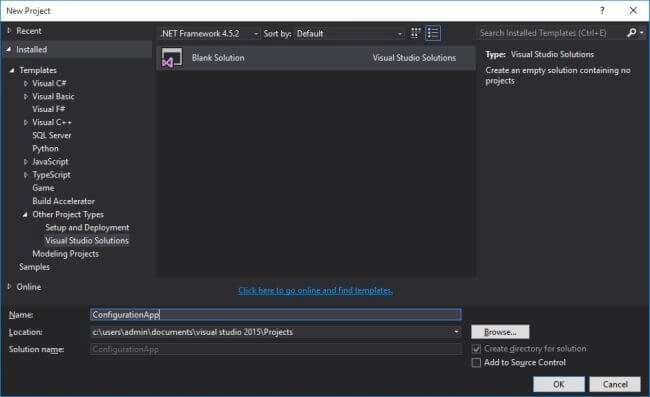The height and width of the screenshot is (397, 650).
Task: Click the Cancel button
Action: click(x=615, y=384)
